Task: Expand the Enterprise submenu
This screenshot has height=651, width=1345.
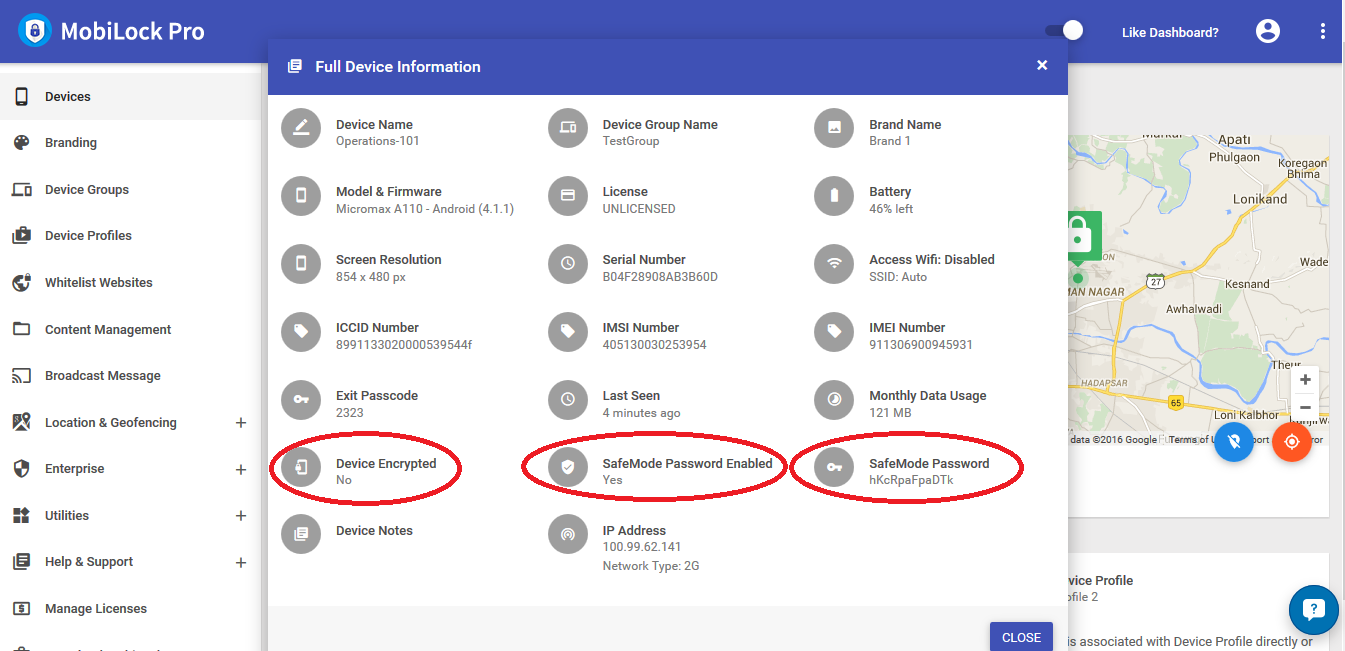Action: [240, 469]
